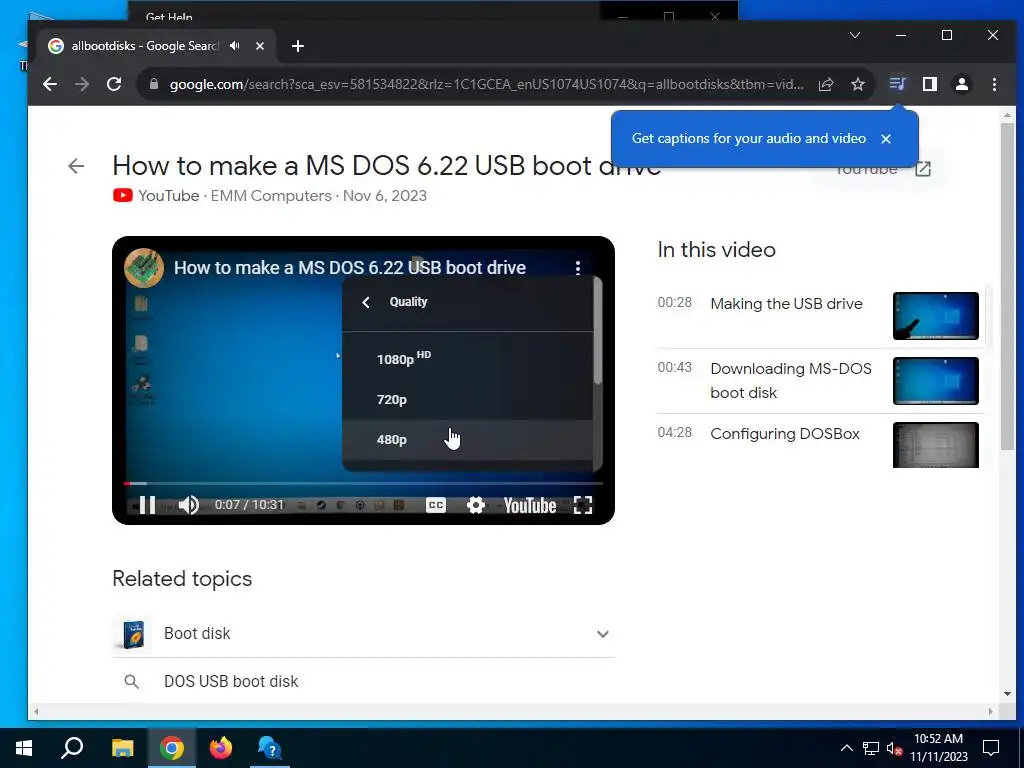Open the video player settings gear
Screen dimensions: 1024x768
click(475, 505)
